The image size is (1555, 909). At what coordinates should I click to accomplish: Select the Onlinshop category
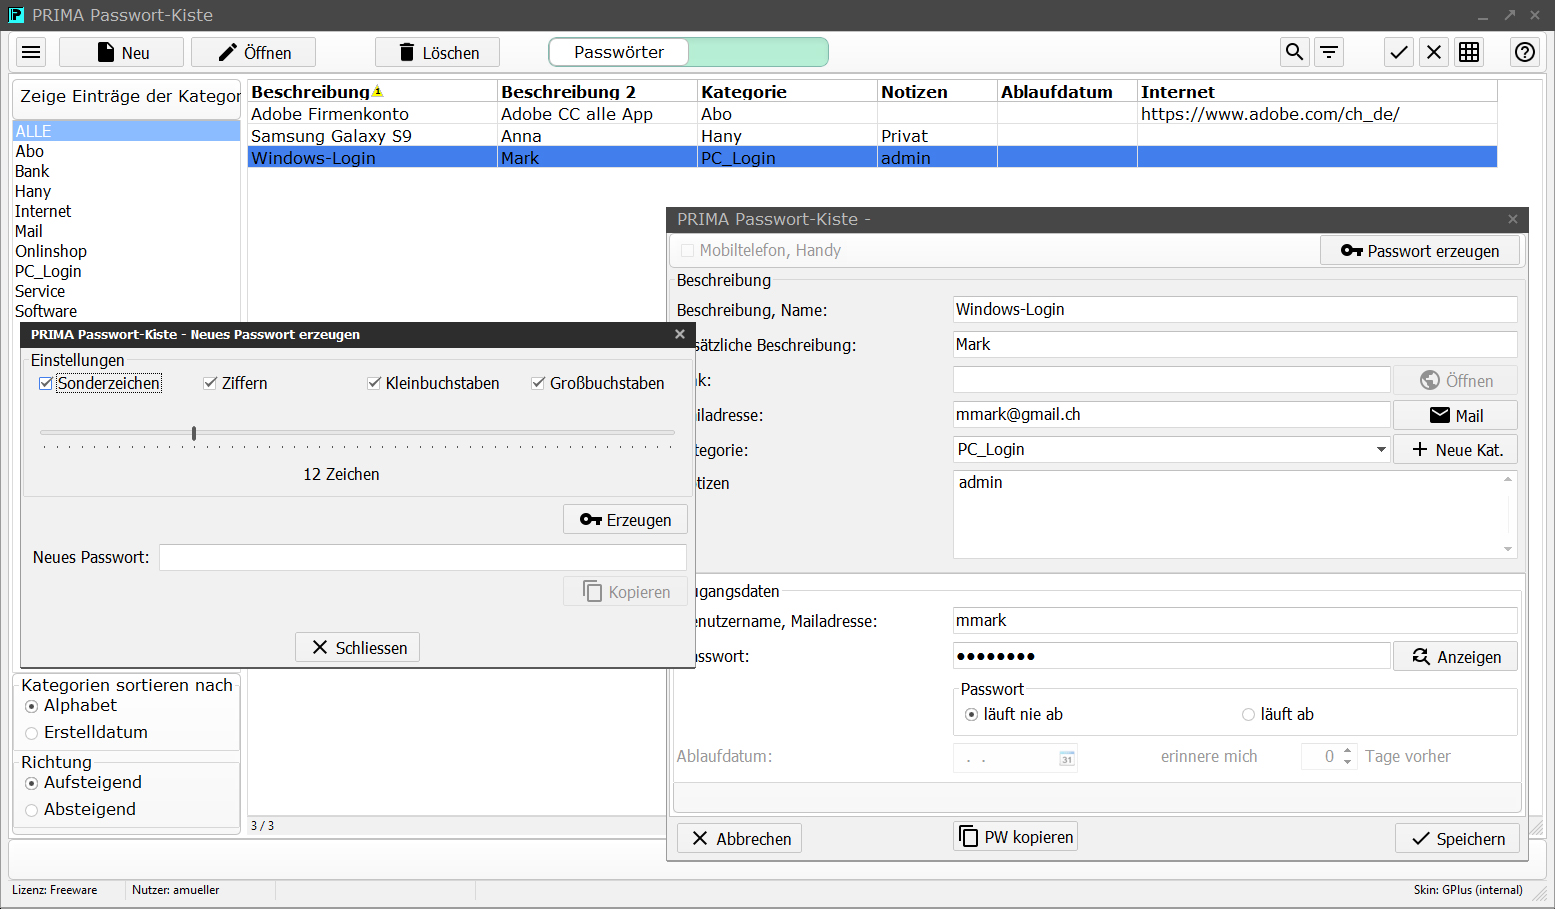tap(126, 251)
